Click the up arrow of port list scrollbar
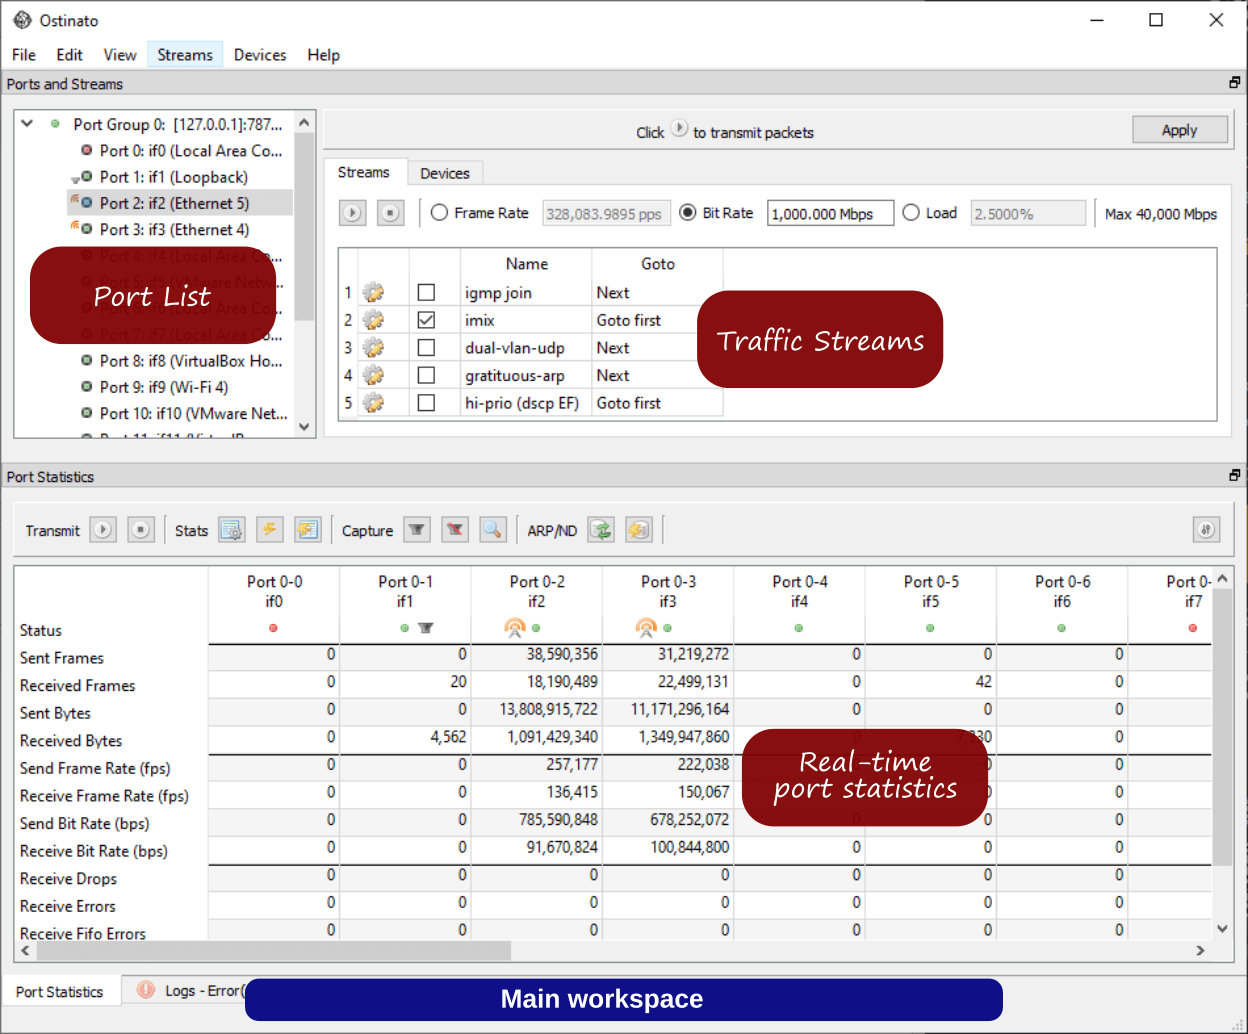The width and height of the screenshot is (1248, 1034). (304, 122)
